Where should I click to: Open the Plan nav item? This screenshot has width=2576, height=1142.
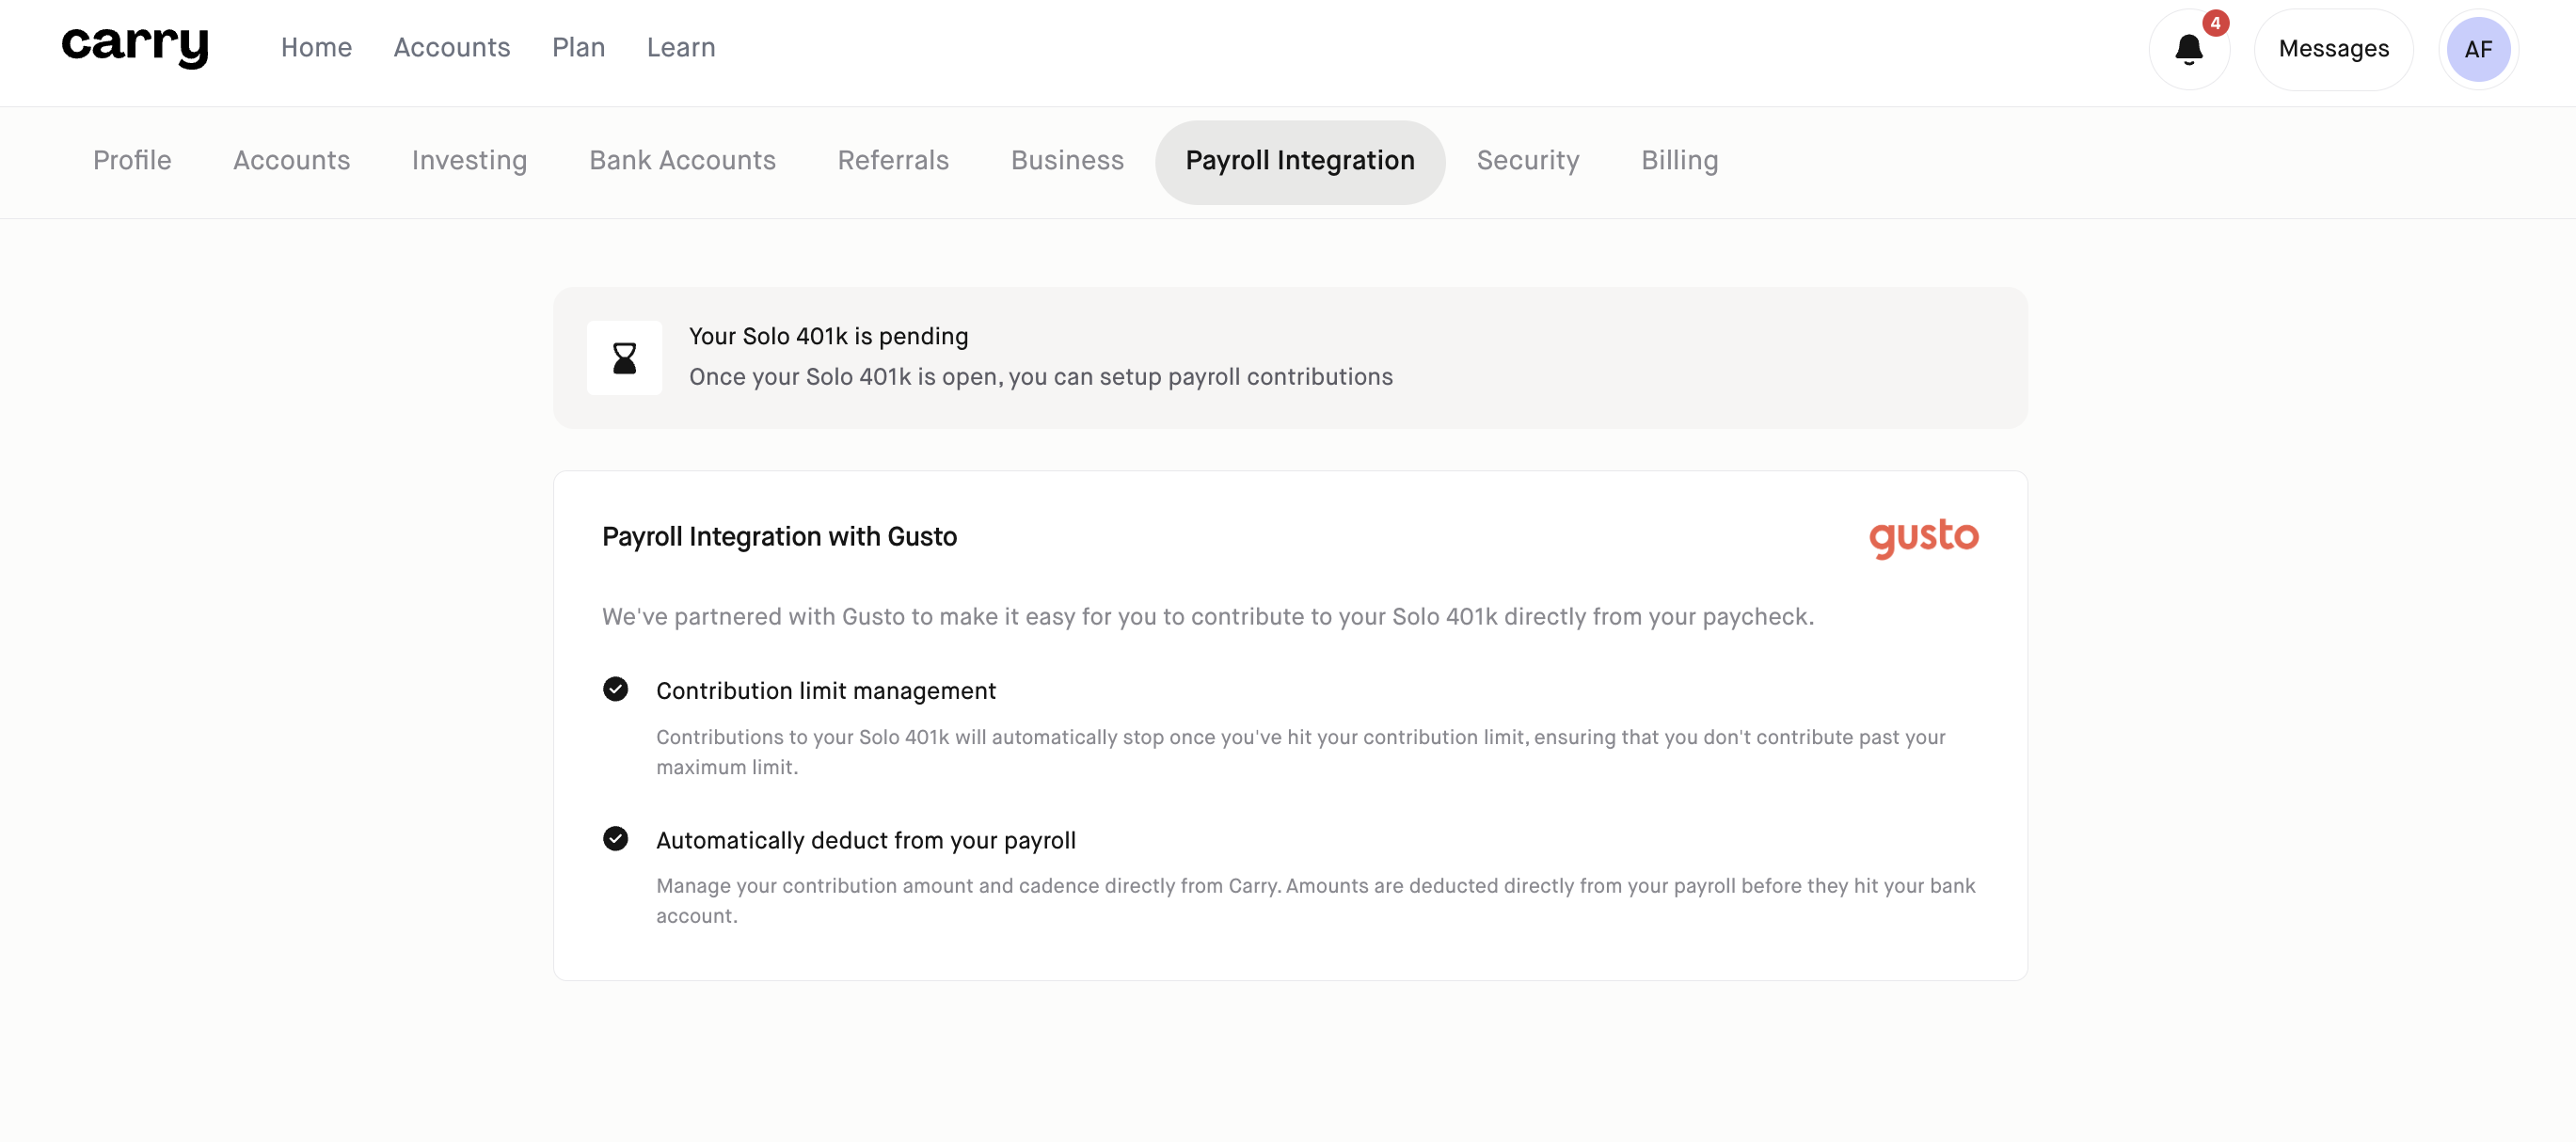pyautogui.click(x=579, y=47)
